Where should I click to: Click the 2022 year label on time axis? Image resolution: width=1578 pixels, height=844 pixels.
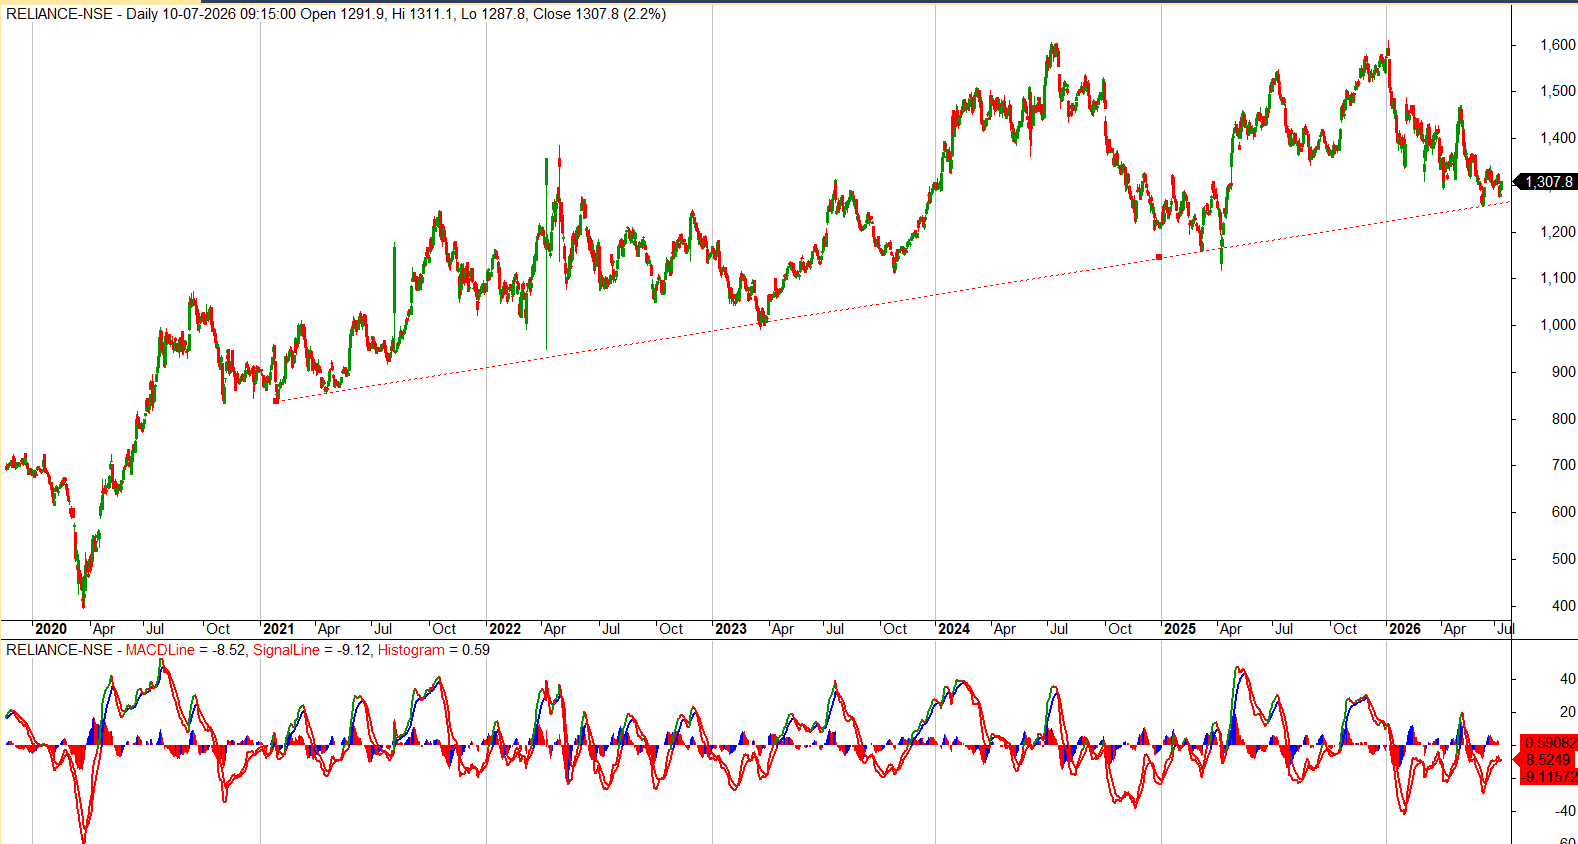[x=504, y=629]
